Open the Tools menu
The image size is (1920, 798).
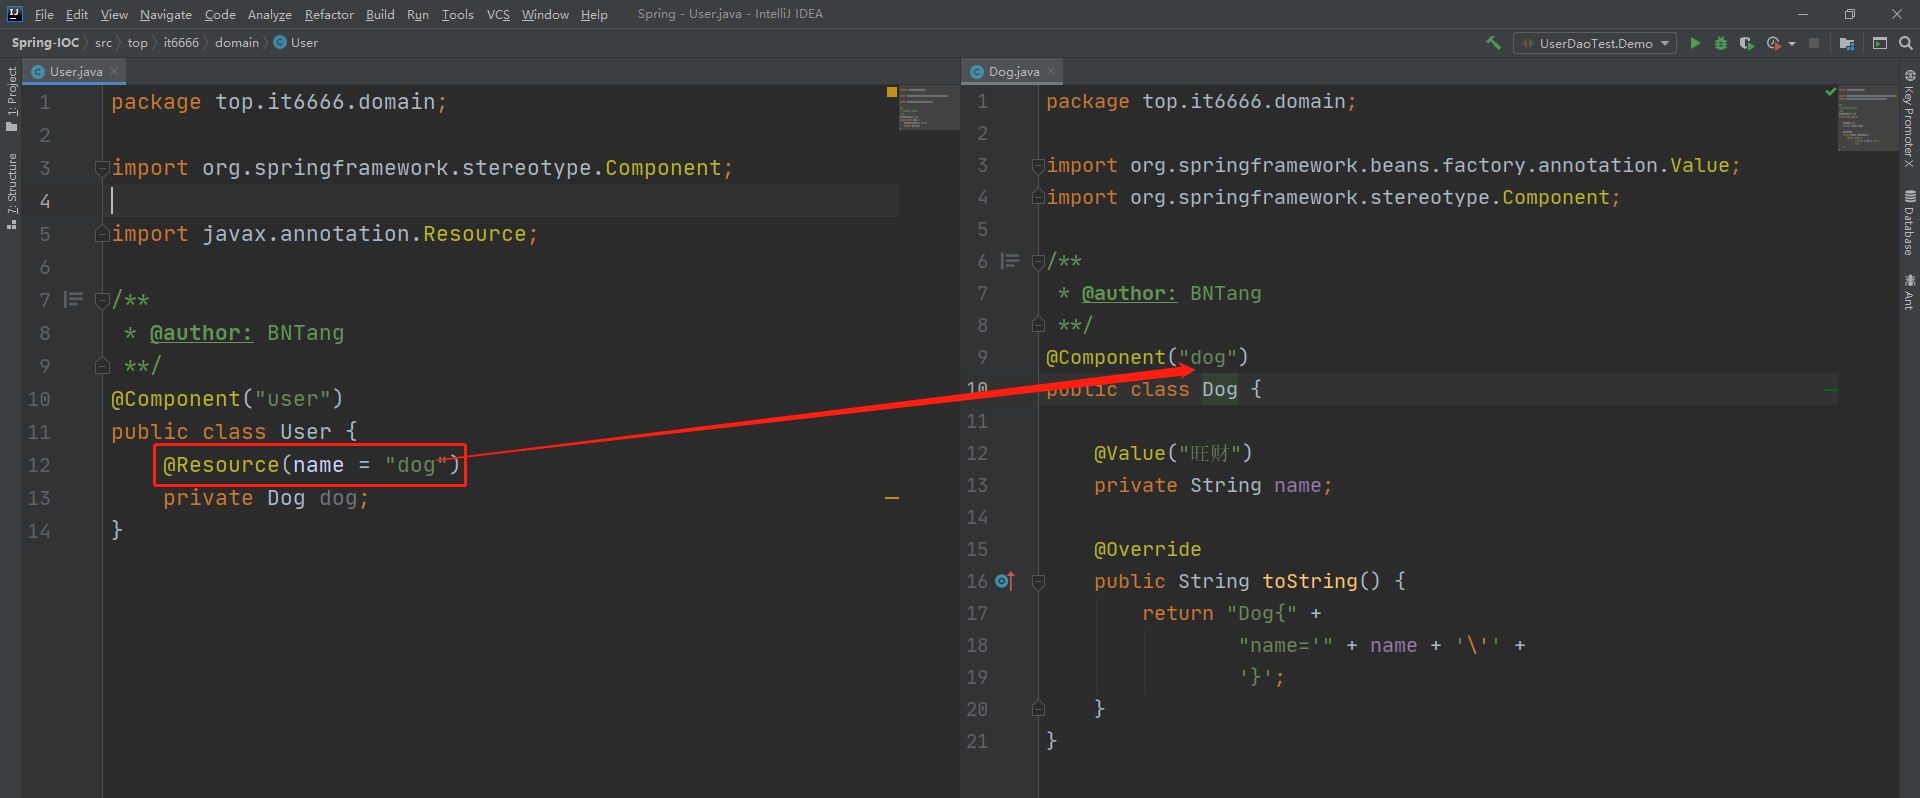pyautogui.click(x=457, y=14)
